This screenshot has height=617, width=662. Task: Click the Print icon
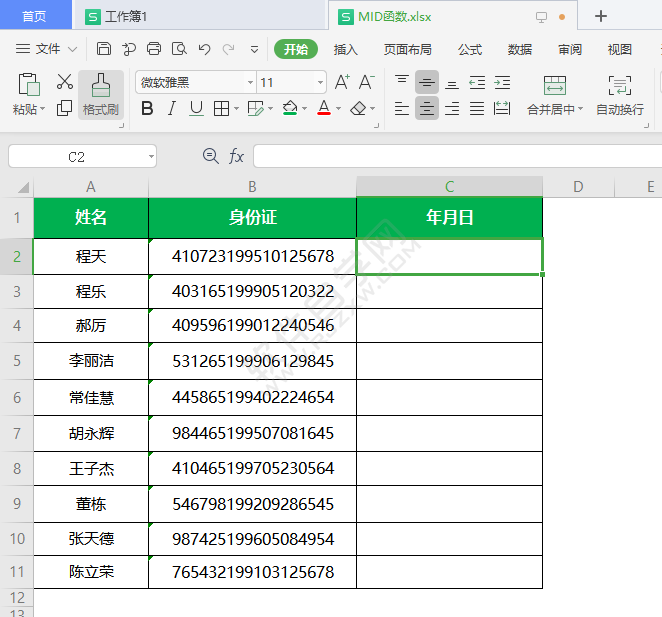tap(154, 49)
